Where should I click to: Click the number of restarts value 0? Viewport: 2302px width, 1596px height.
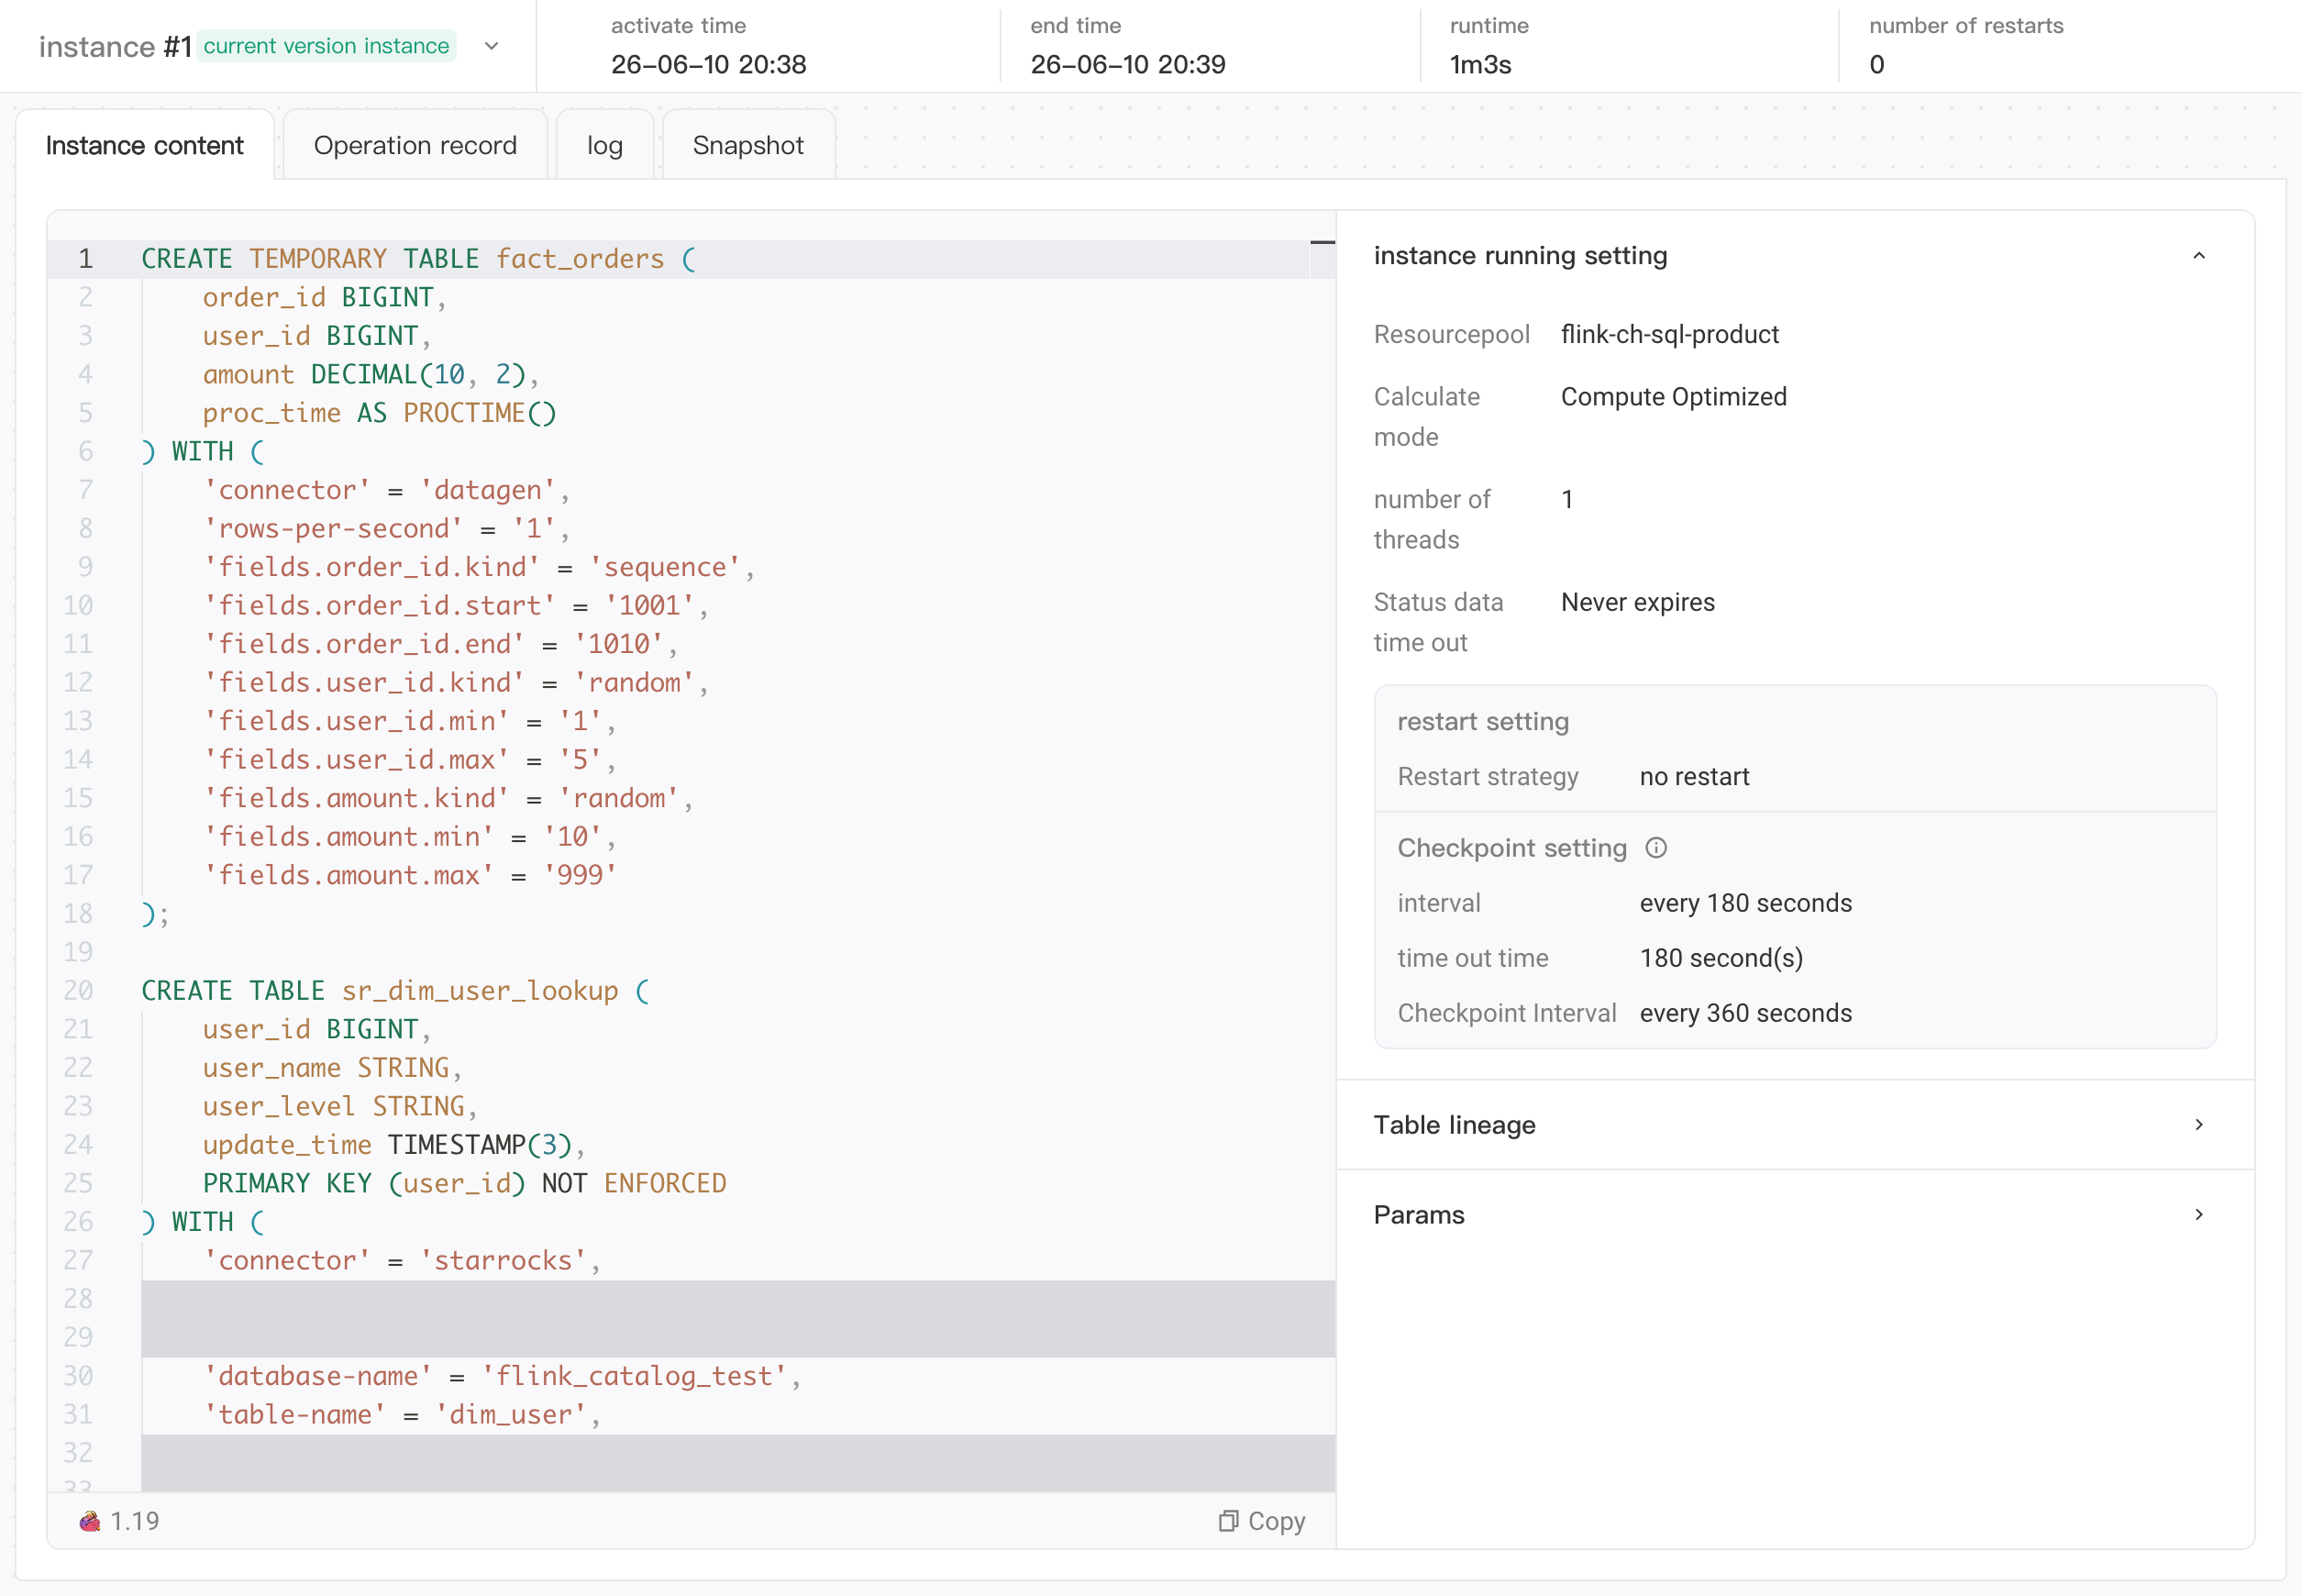point(1876,65)
